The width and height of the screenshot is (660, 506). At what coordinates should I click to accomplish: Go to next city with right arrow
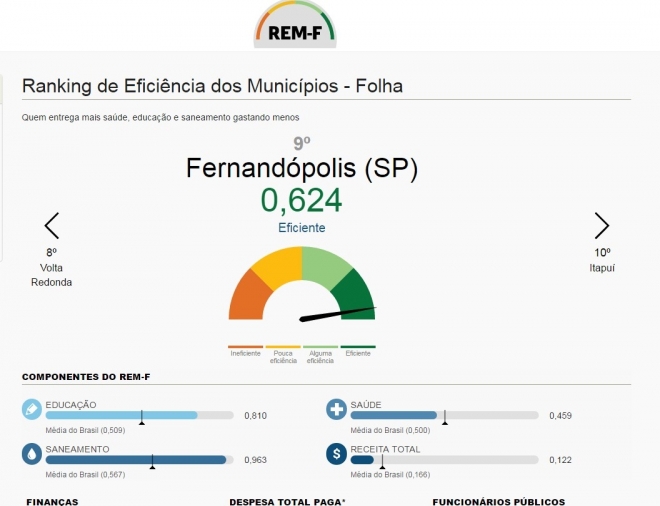click(x=601, y=225)
